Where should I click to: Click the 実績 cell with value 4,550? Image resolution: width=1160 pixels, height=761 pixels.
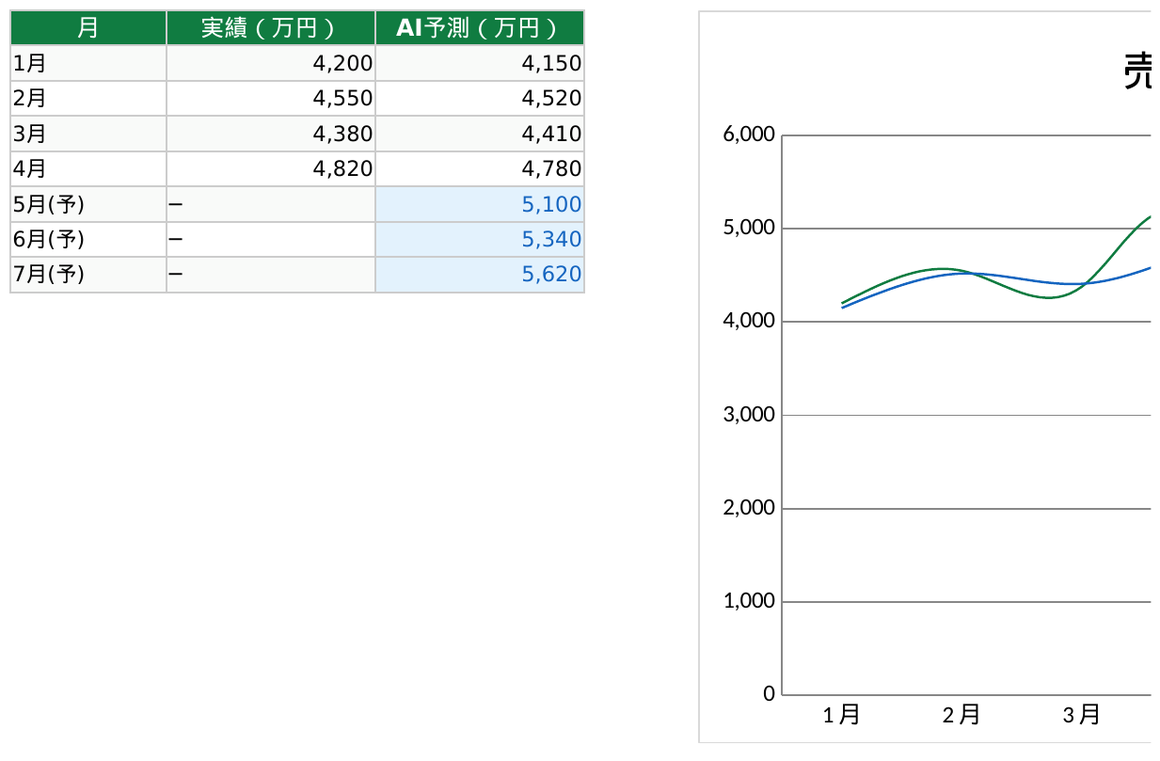click(270, 99)
